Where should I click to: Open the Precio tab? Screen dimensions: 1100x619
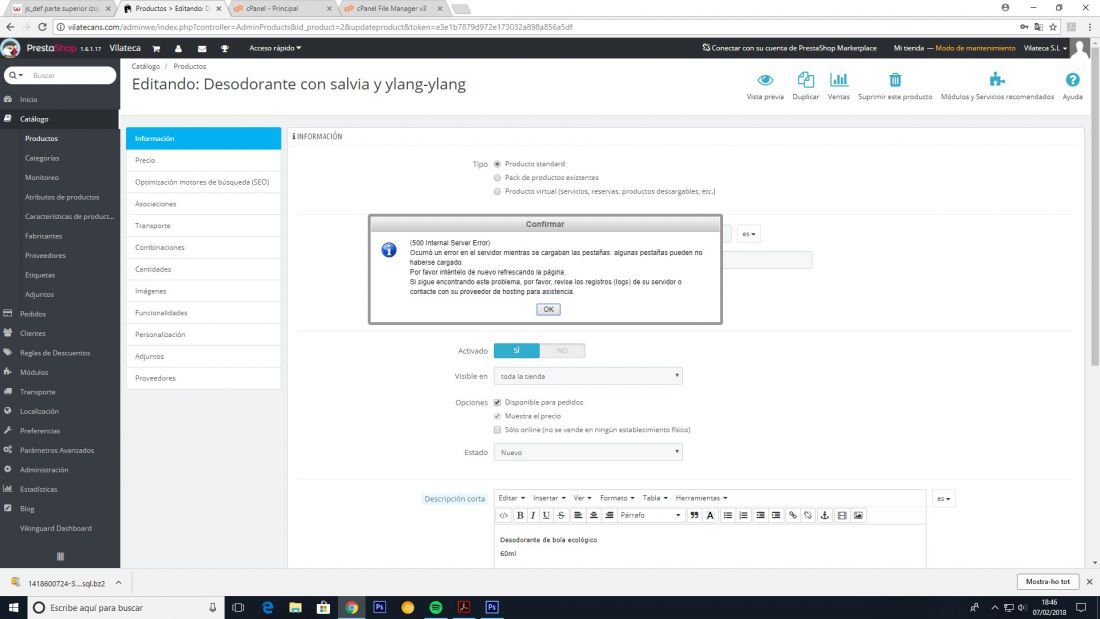pos(203,160)
